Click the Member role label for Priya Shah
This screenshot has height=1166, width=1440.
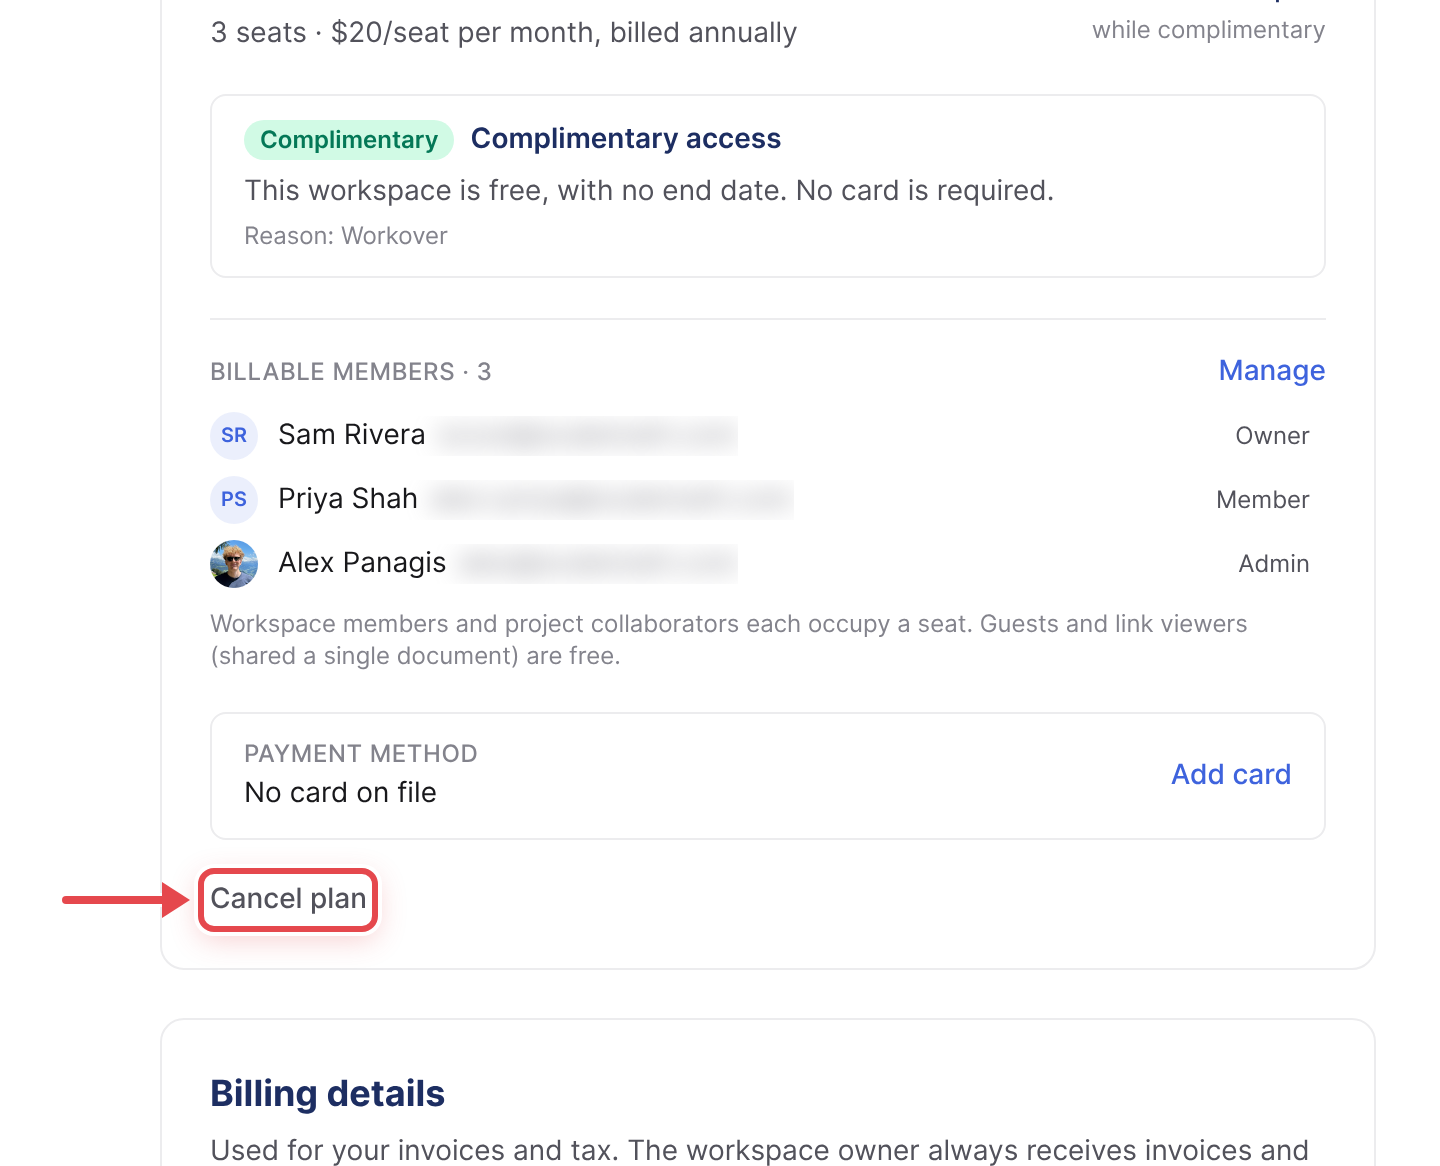pos(1263,500)
